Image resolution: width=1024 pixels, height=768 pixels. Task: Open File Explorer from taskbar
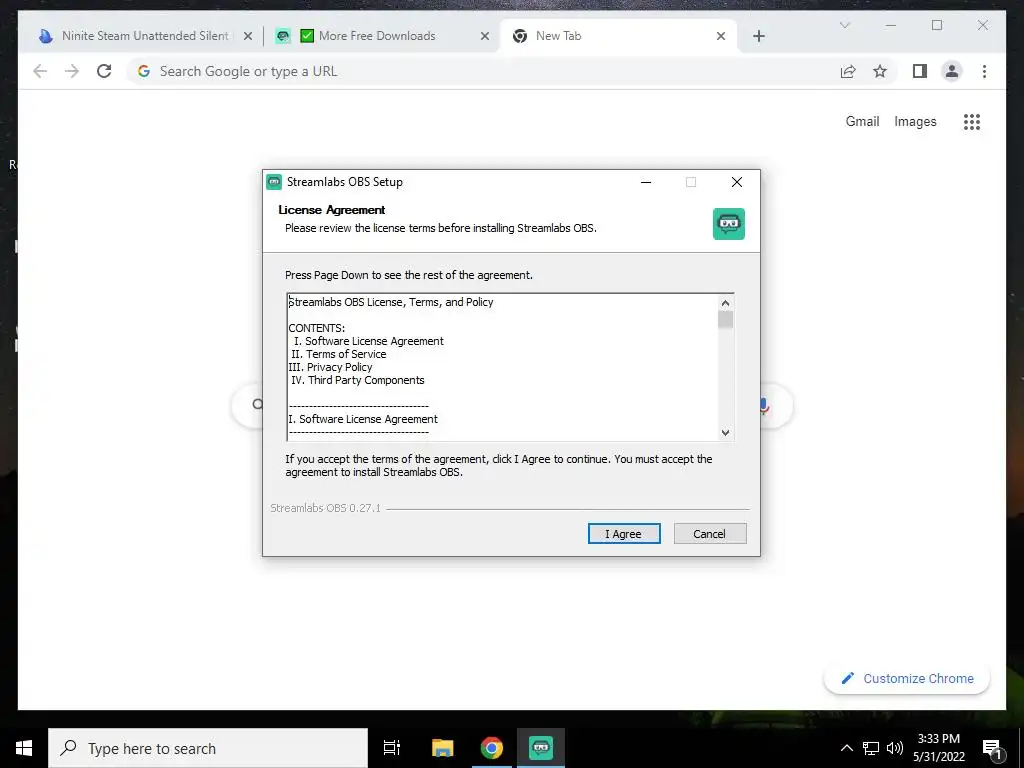point(442,748)
